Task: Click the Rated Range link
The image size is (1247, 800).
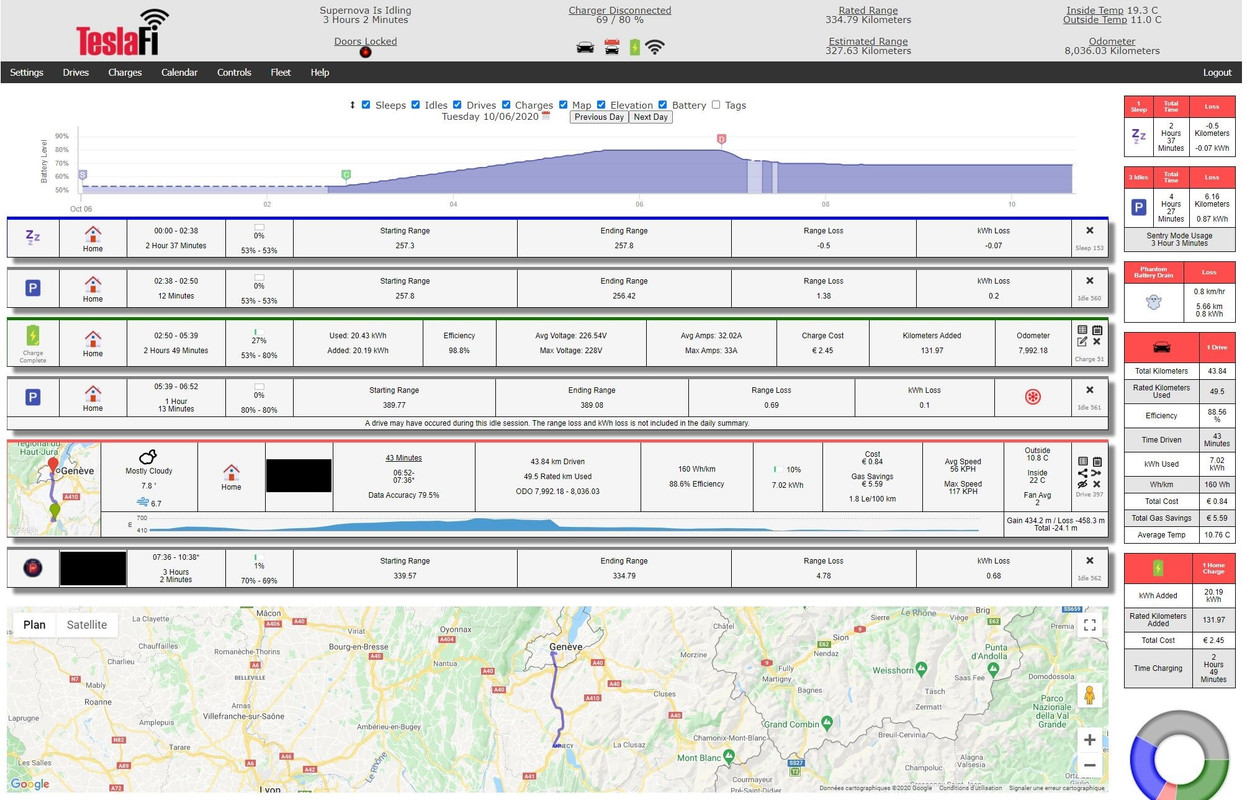Action: (868, 10)
